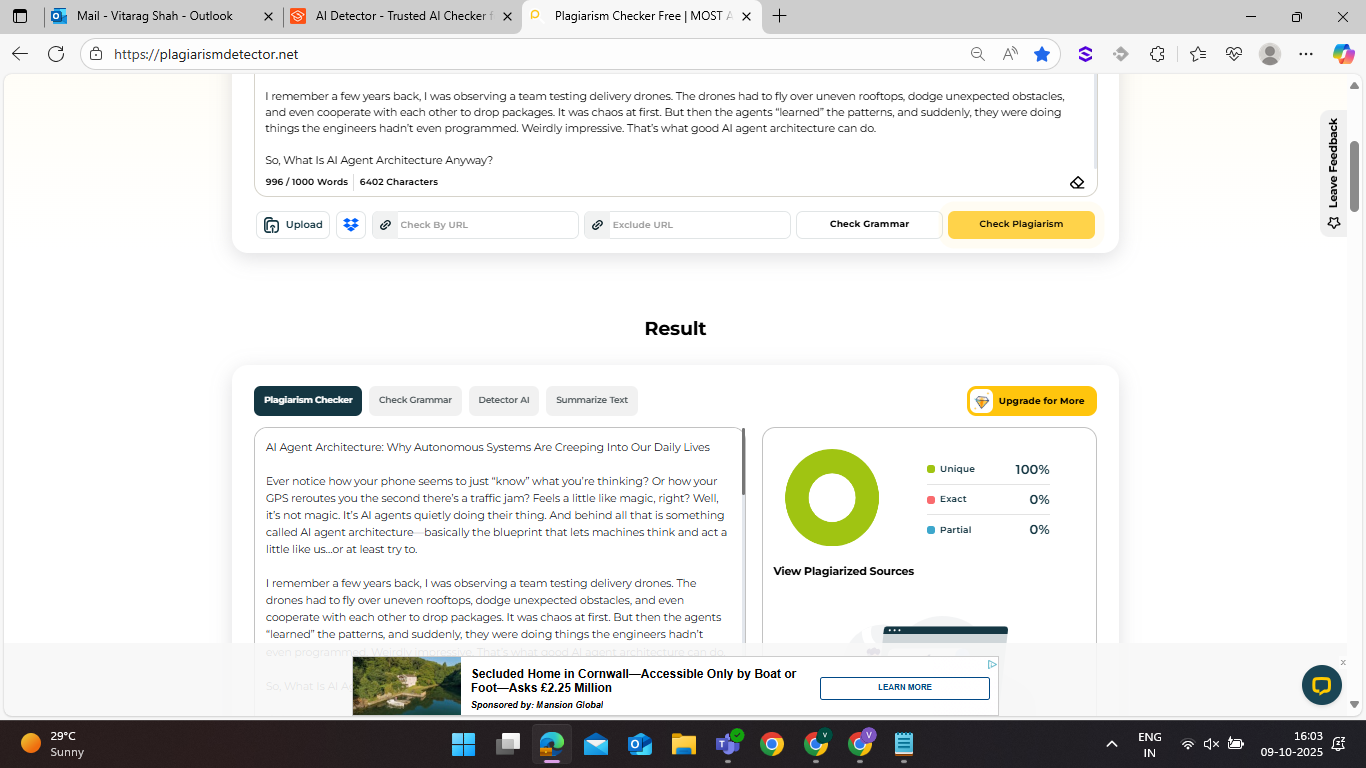Open browser extensions puzzle icon
1366x768 pixels.
tap(1157, 54)
